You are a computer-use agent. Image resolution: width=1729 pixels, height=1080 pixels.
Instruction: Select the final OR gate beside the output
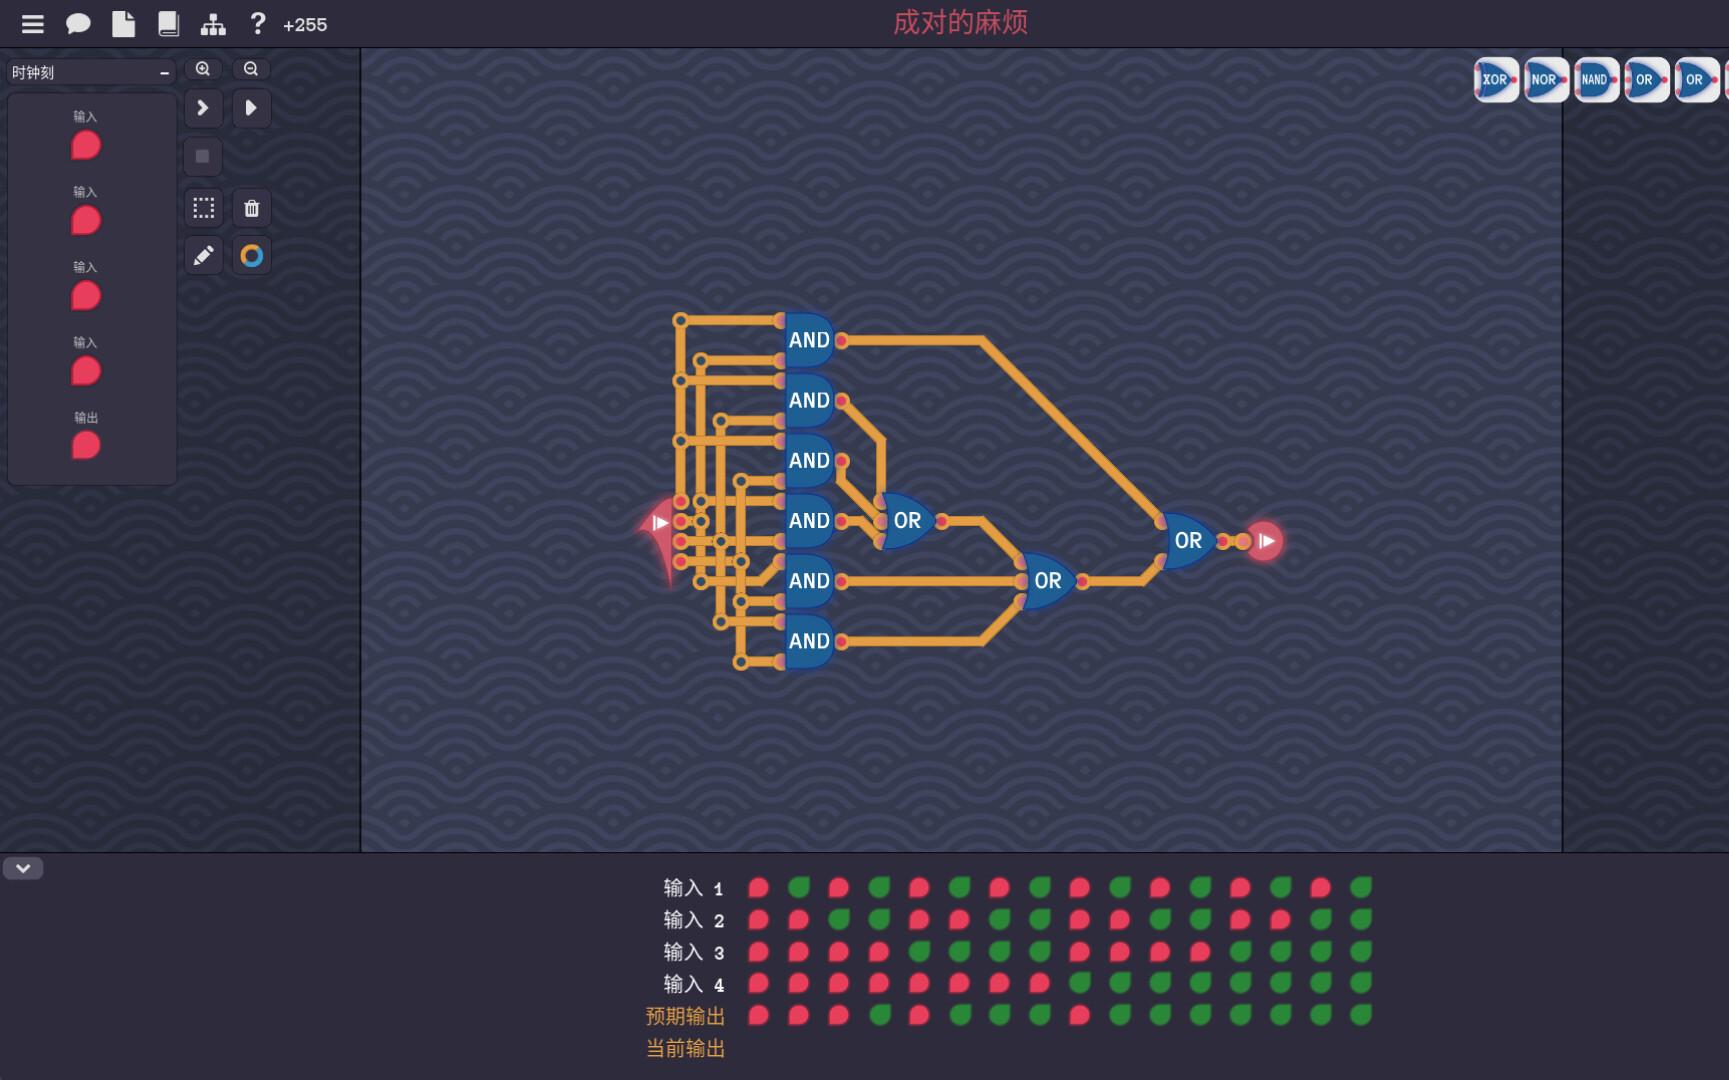(x=1187, y=541)
